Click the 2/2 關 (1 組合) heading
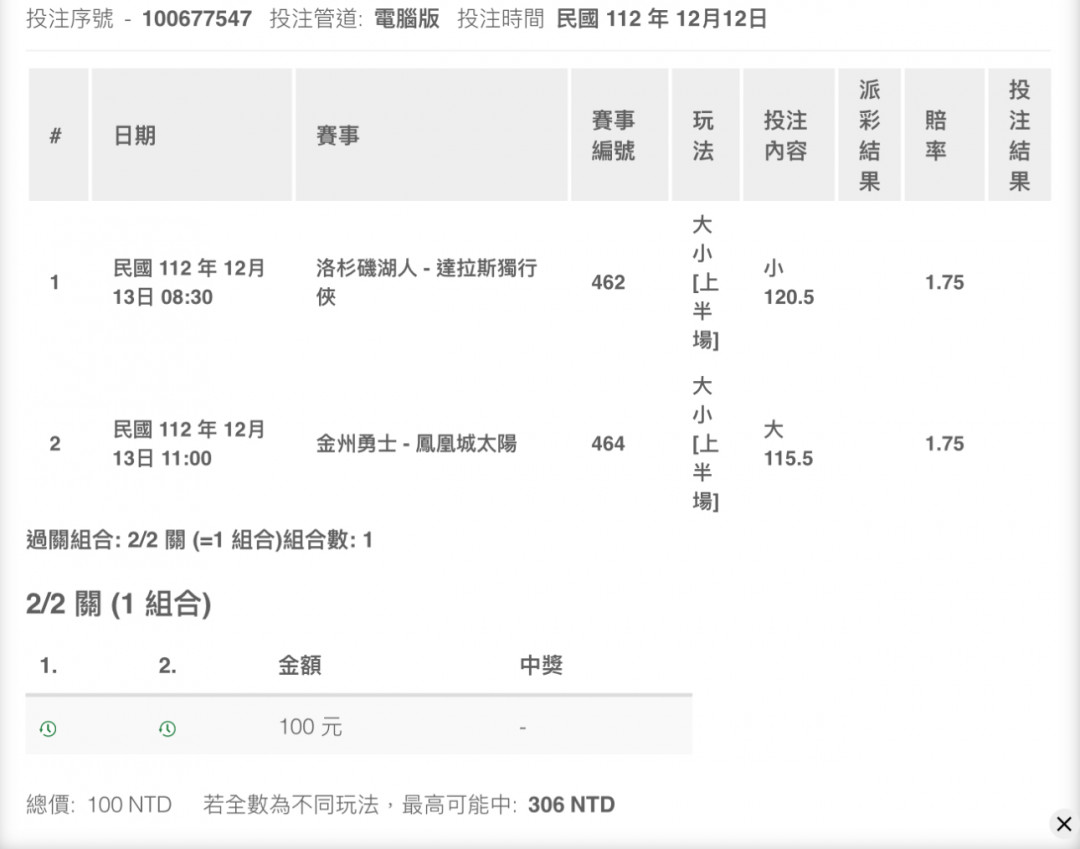Viewport: 1080px width, 849px height. pos(118,604)
